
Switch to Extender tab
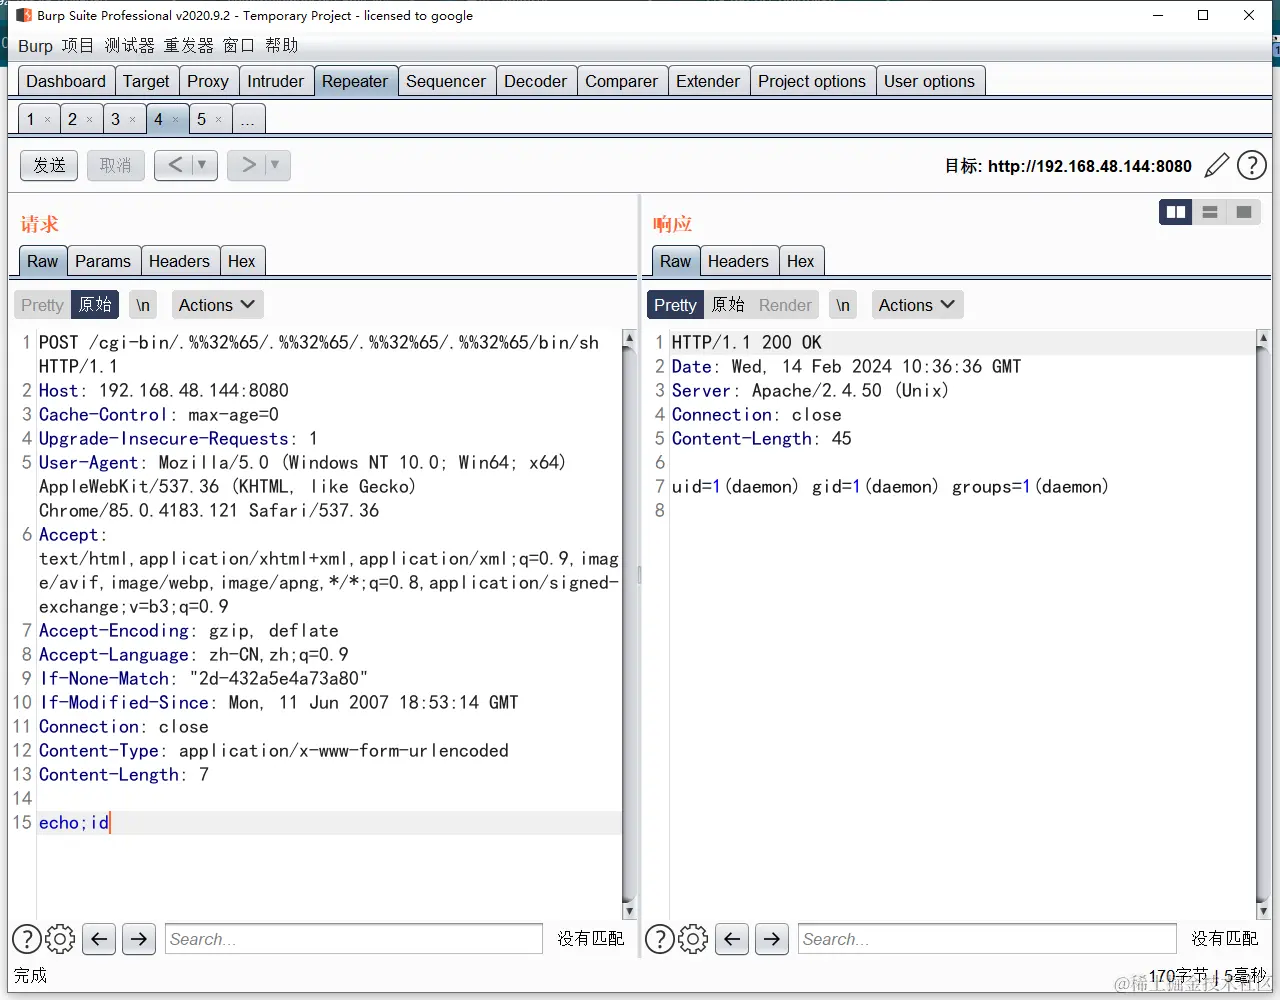[x=708, y=81]
